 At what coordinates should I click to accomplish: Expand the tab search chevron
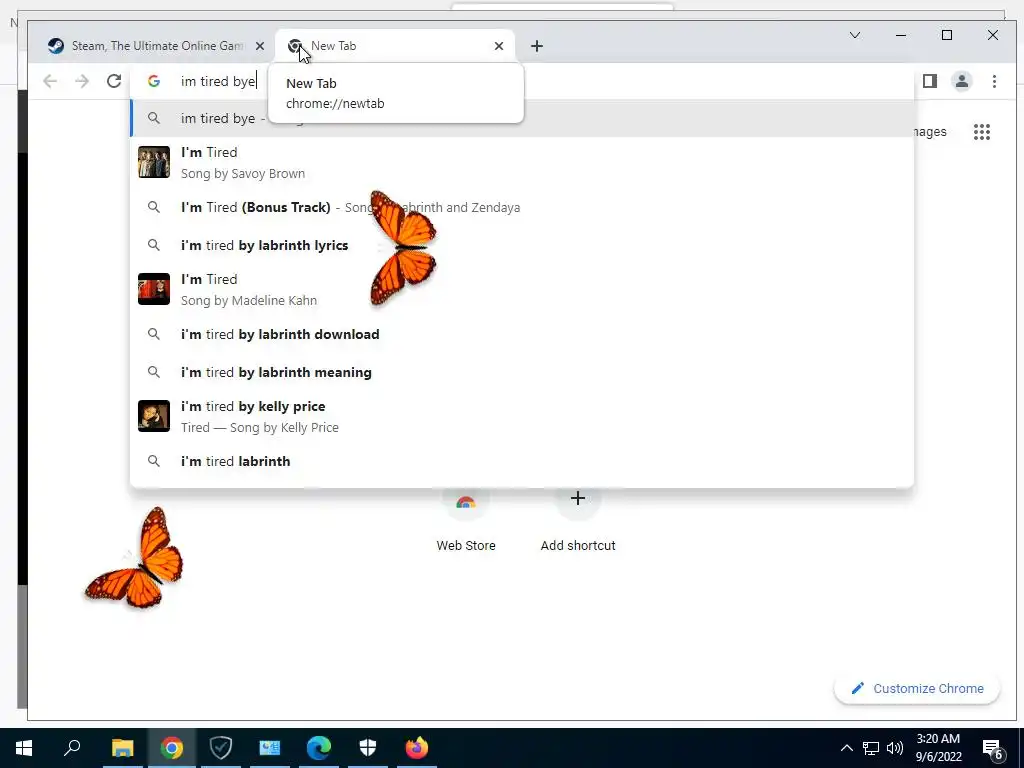(x=854, y=35)
